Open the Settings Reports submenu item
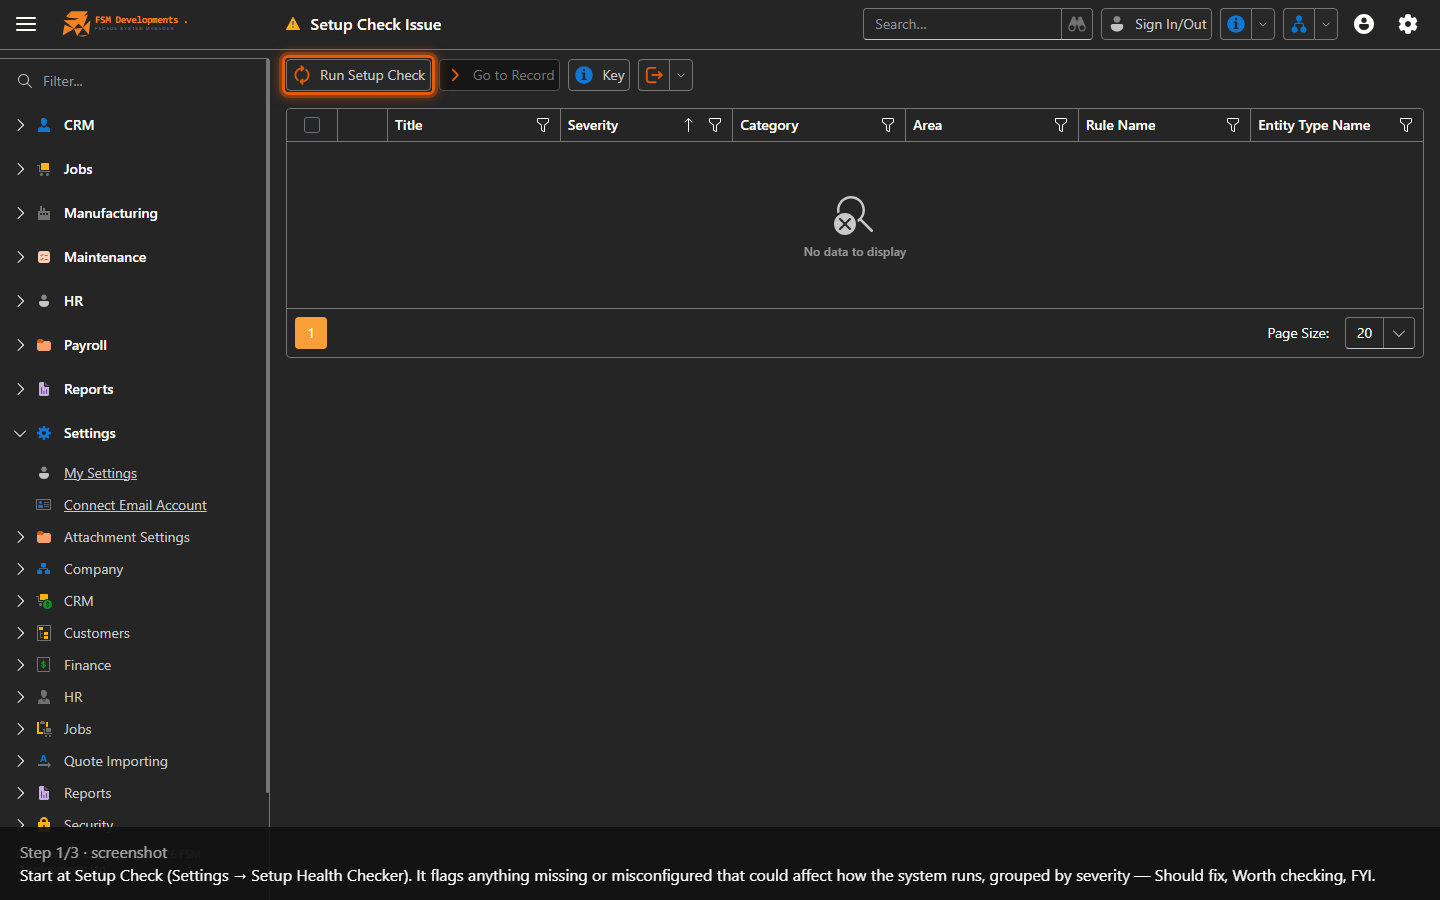1440x900 pixels. click(87, 793)
